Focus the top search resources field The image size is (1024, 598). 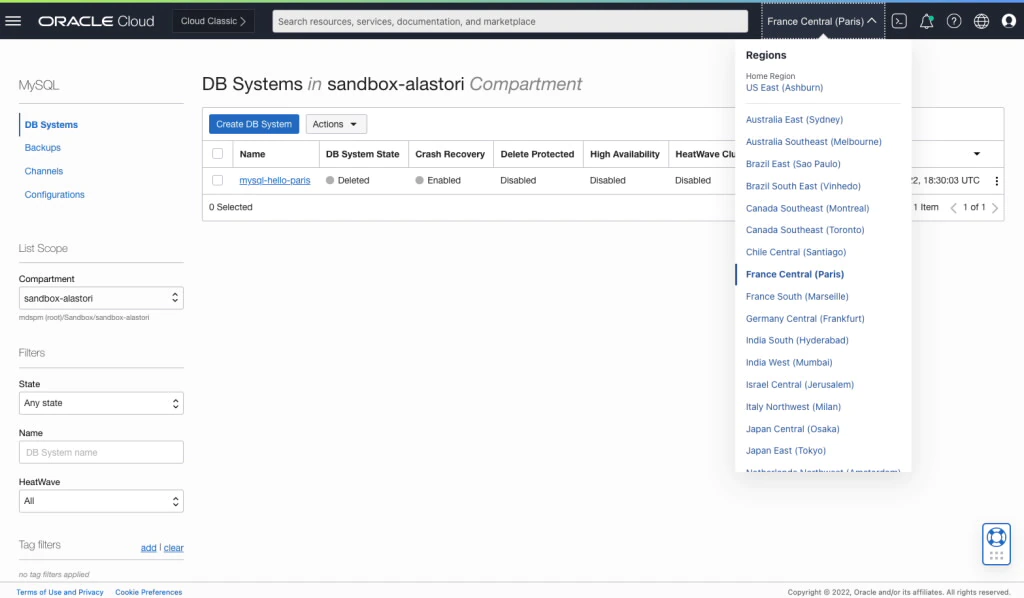(x=510, y=21)
